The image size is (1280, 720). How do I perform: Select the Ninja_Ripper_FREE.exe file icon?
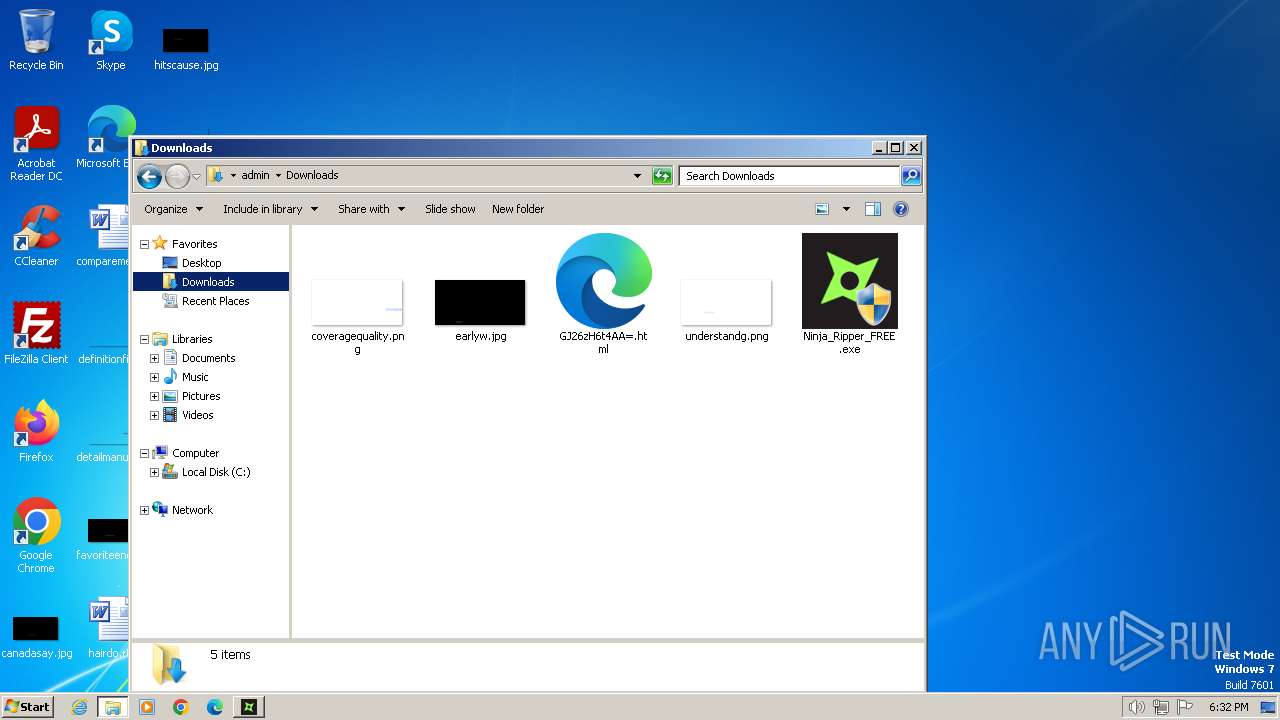(x=849, y=281)
